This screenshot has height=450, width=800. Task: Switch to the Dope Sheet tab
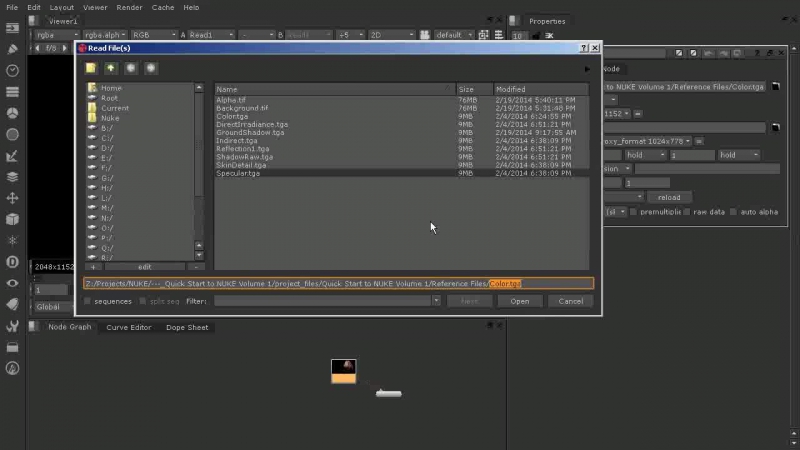coord(187,328)
